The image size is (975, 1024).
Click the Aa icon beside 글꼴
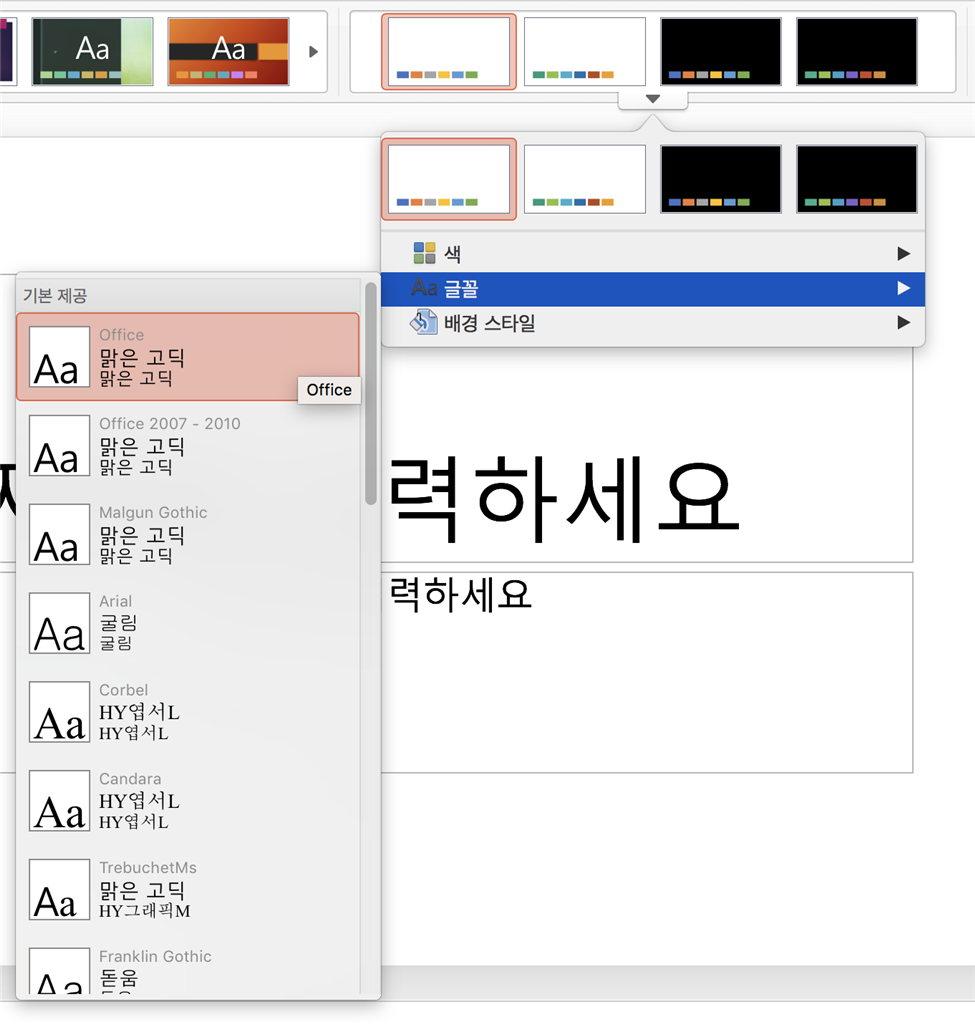tap(424, 288)
